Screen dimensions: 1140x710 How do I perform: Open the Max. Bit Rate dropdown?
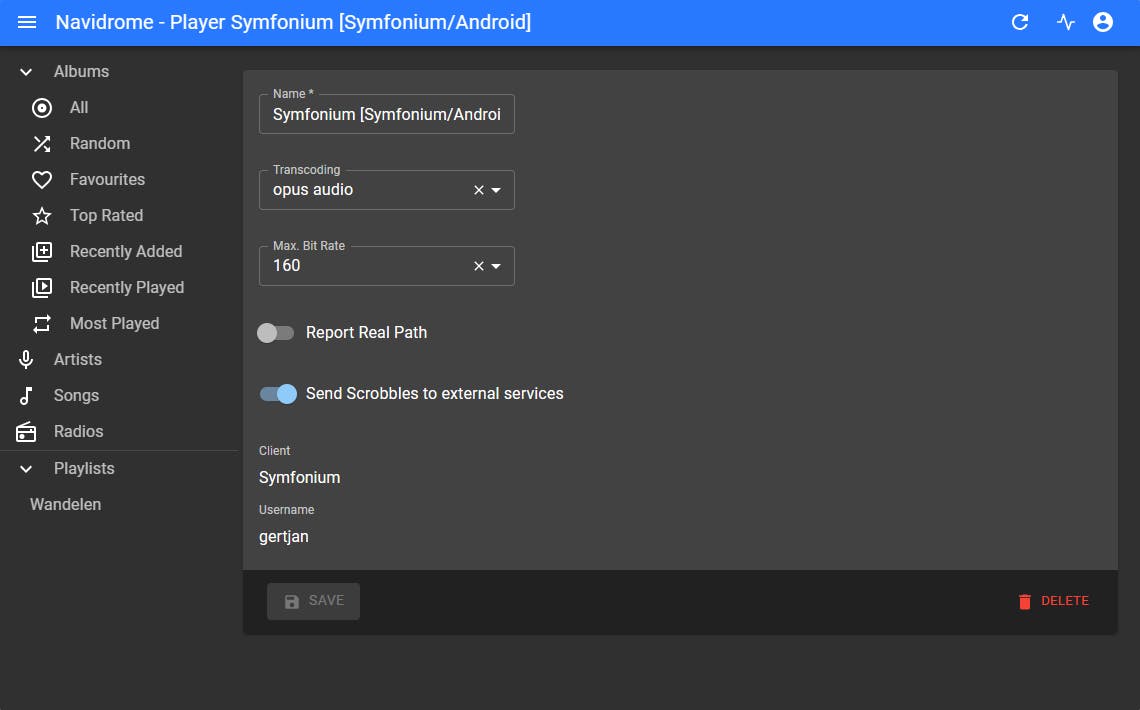pos(495,265)
